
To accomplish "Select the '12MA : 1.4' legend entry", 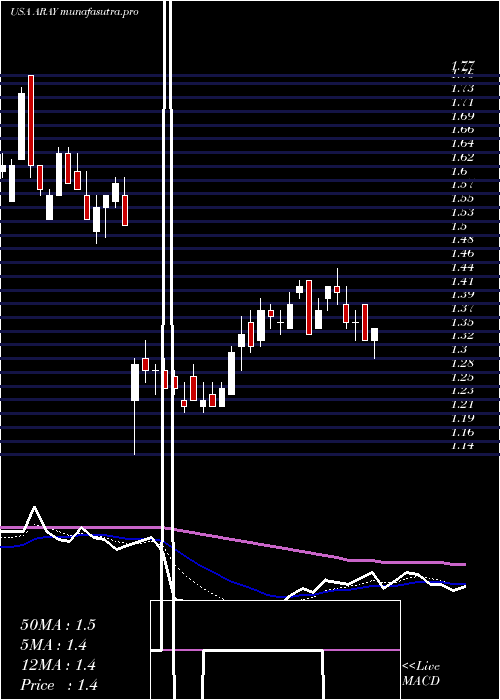I will pos(58,665).
